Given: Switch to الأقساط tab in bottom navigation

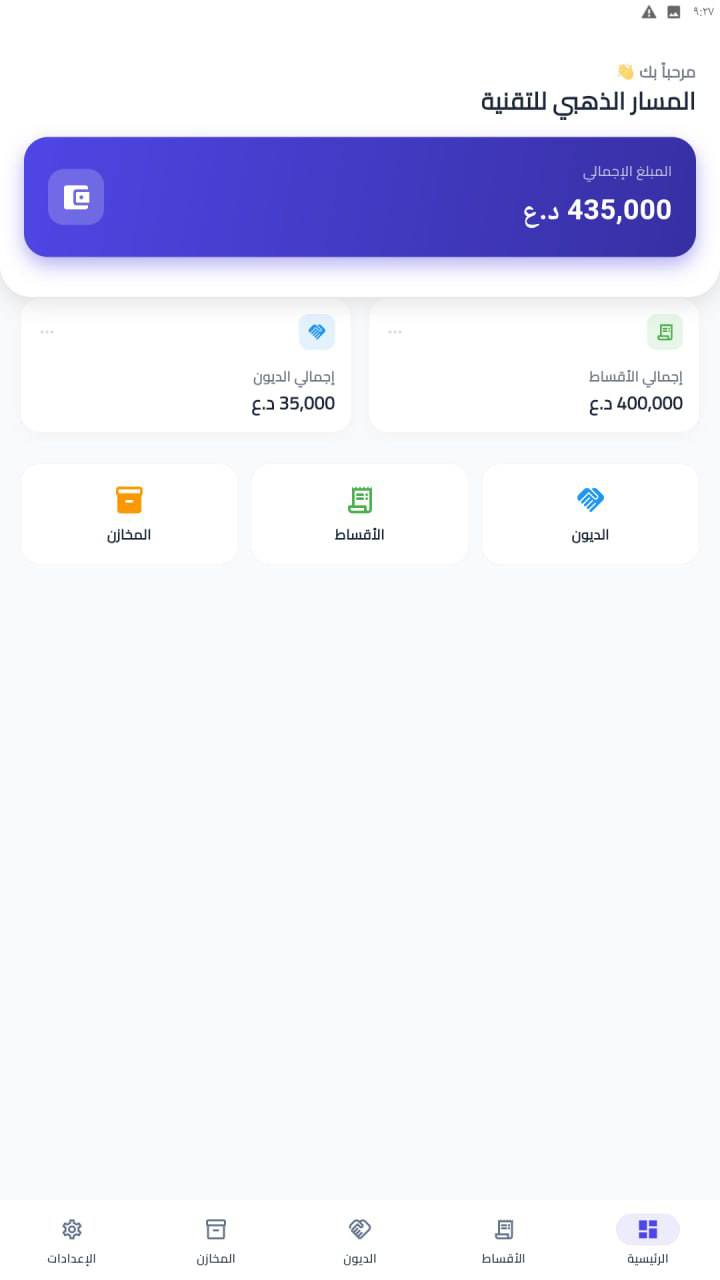Looking at the screenshot, I should pyautogui.click(x=504, y=1240).
